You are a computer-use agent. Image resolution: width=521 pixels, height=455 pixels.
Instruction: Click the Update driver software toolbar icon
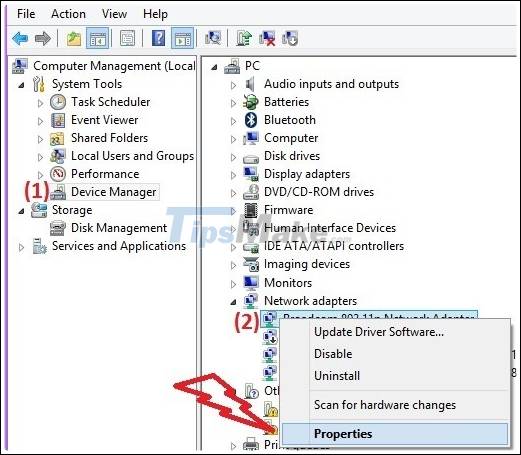pos(244,38)
